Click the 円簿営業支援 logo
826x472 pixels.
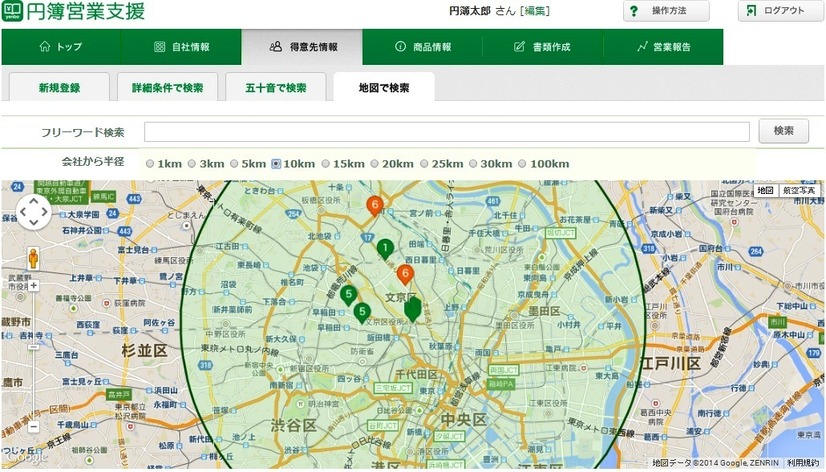tap(74, 11)
